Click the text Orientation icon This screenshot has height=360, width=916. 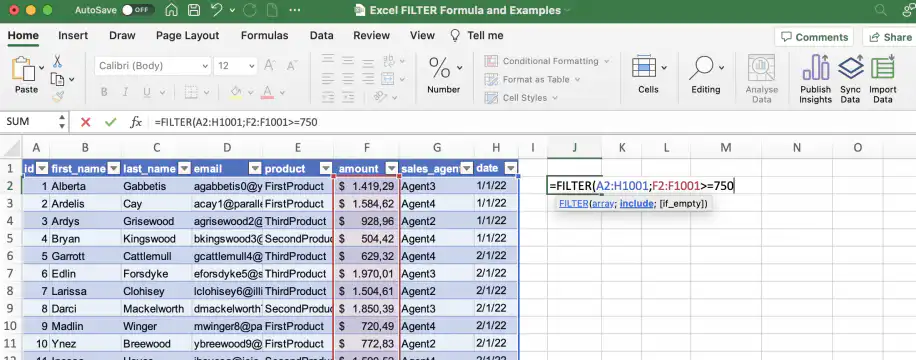[x=381, y=96]
